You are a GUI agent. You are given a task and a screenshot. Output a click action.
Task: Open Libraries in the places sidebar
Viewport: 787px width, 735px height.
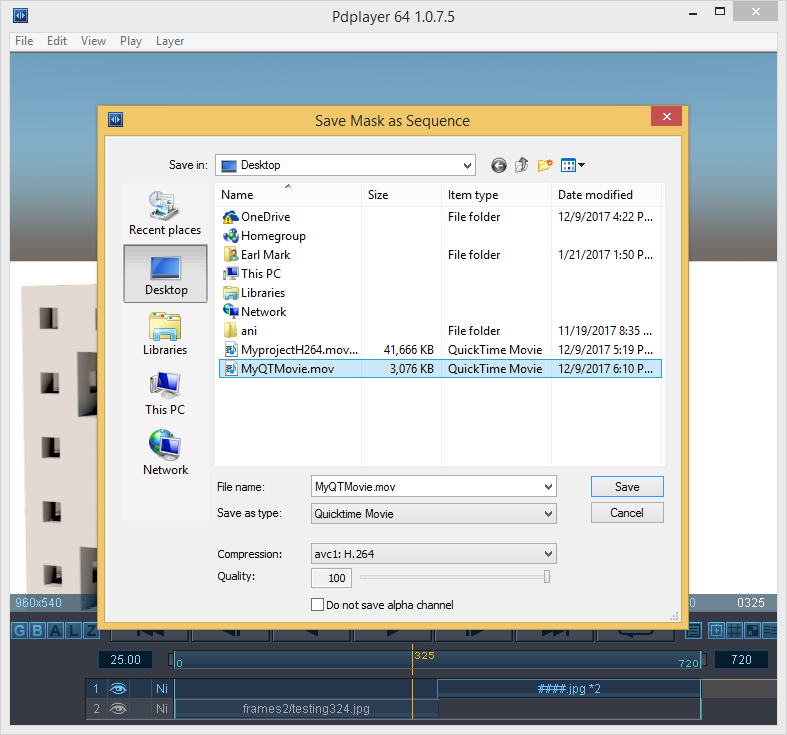point(165,334)
